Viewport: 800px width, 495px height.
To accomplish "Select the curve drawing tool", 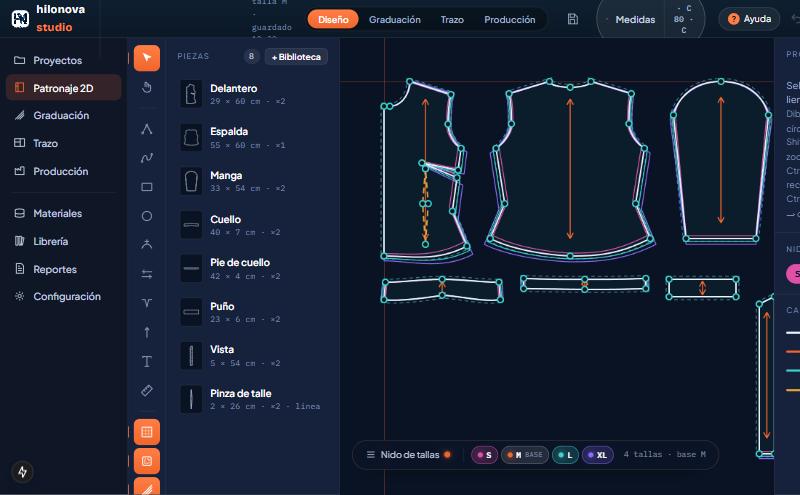I will pos(147,158).
